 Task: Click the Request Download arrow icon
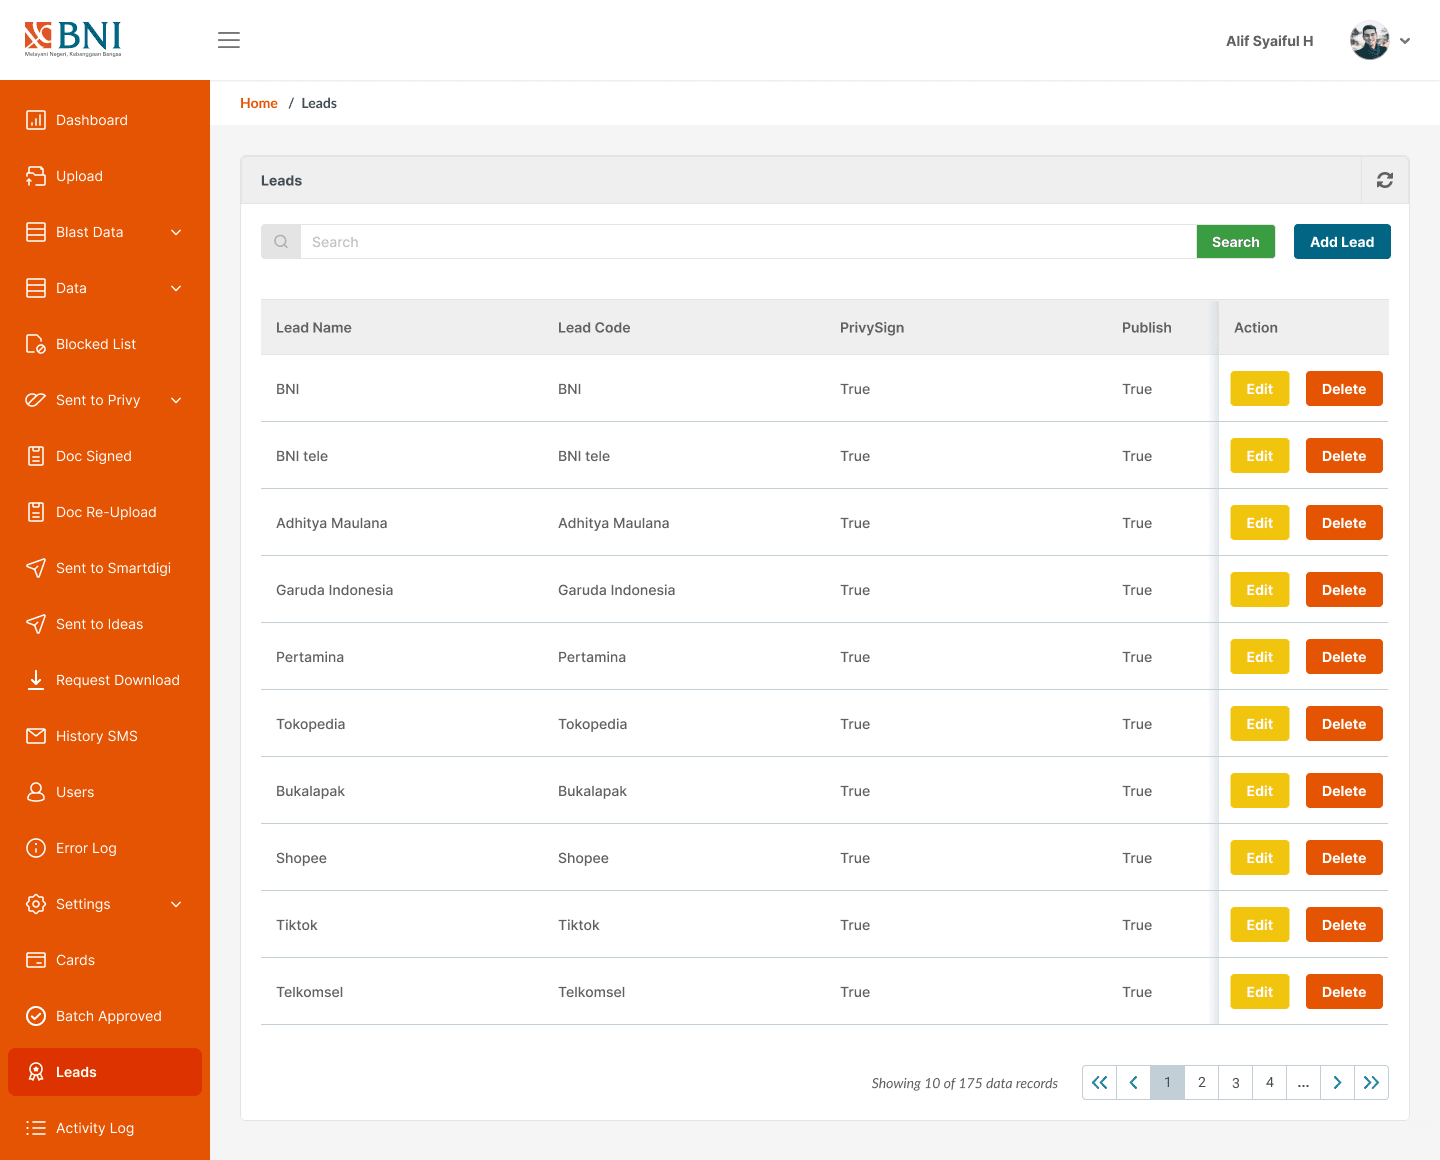pyautogui.click(x=36, y=680)
